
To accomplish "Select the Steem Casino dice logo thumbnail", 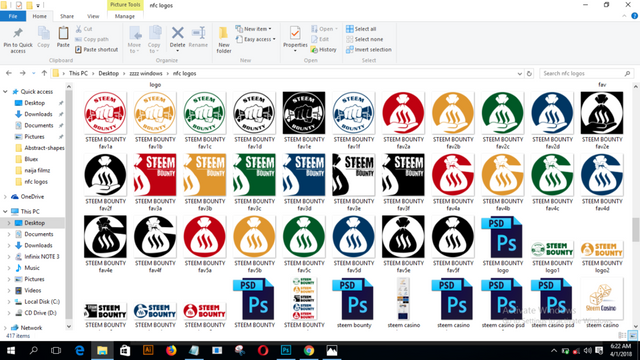I will 602,299.
